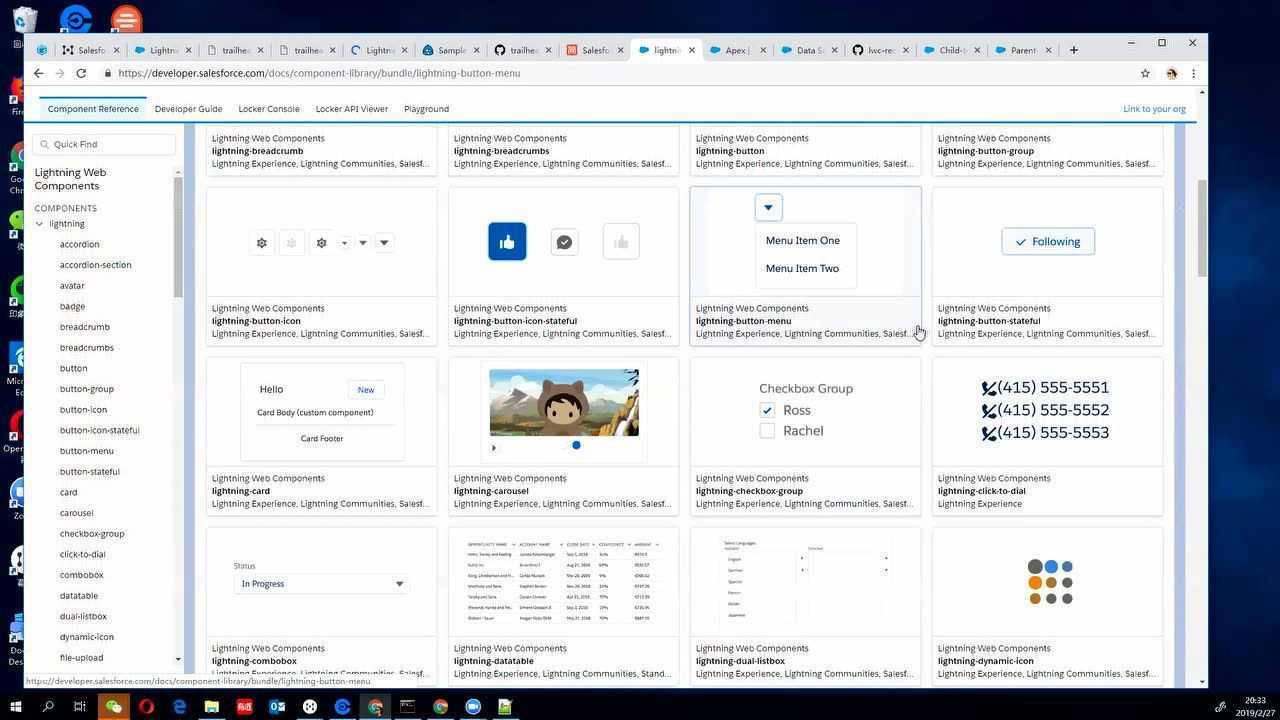
Task: Check the Rachel checkbox
Action: tap(767, 430)
